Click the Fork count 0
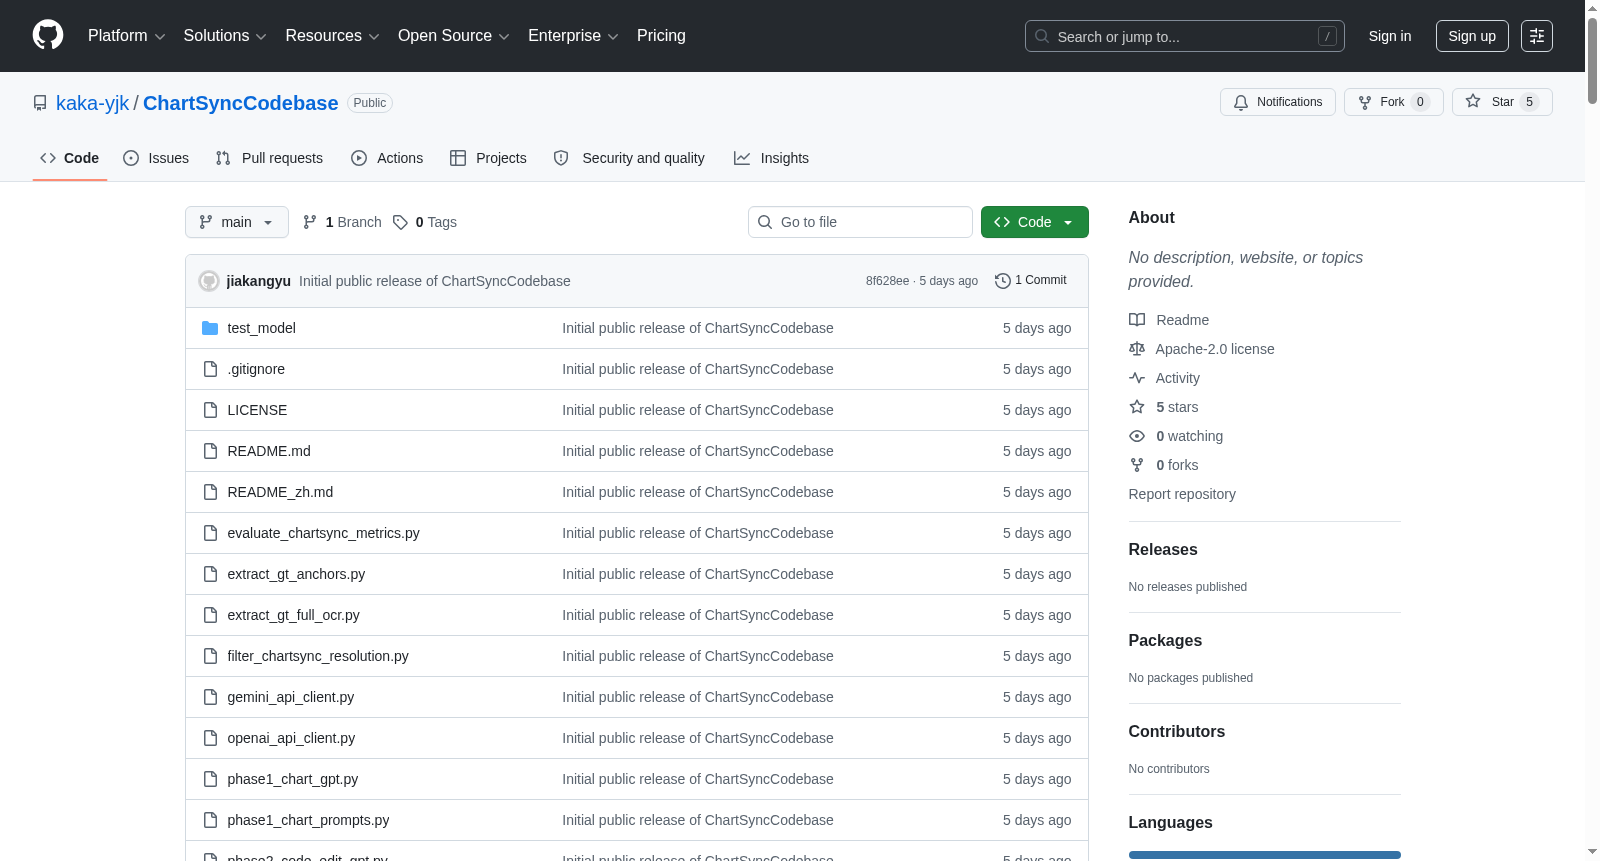Viewport: 1600px width, 861px height. click(1420, 102)
